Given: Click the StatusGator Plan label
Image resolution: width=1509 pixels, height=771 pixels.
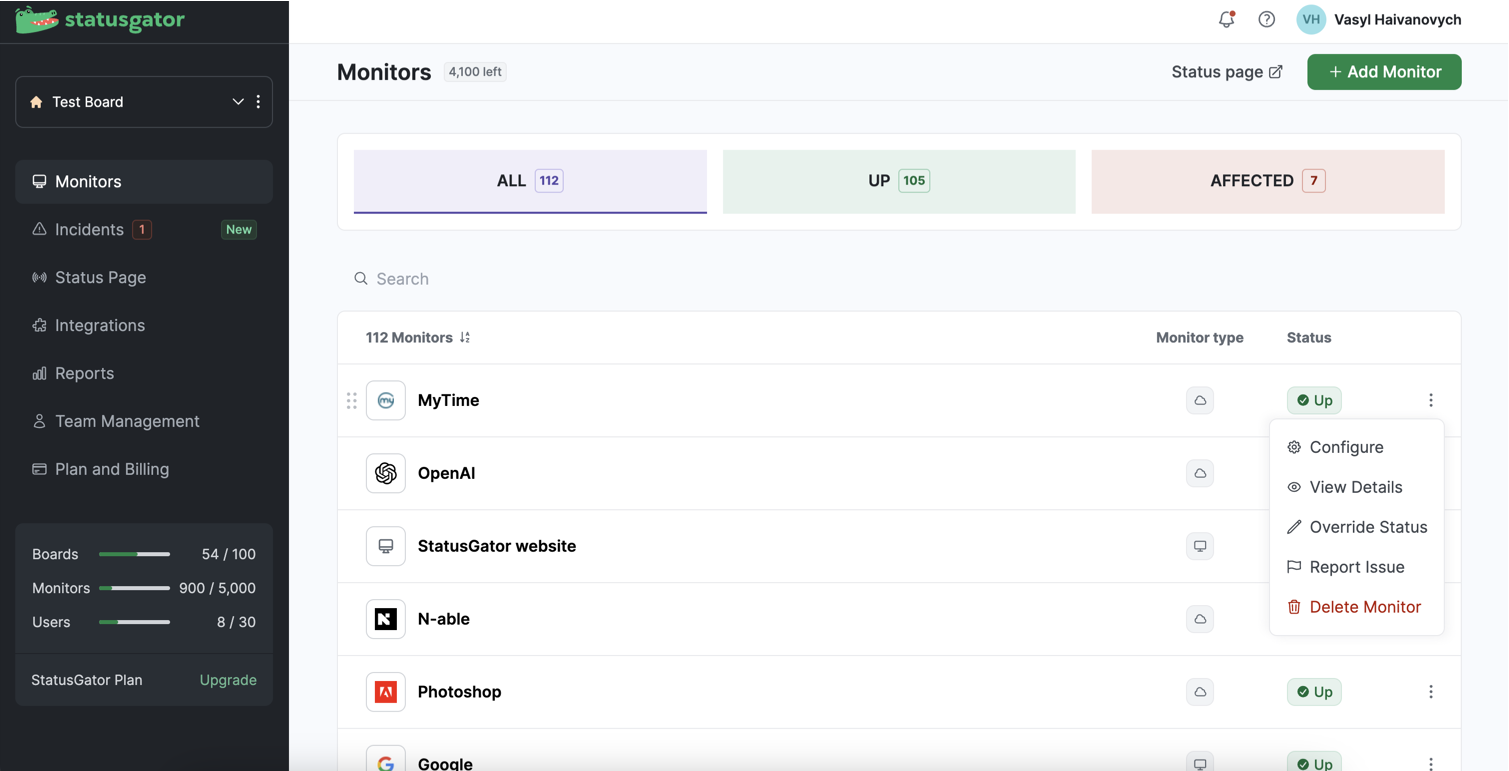Looking at the screenshot, I should (87, 680).
